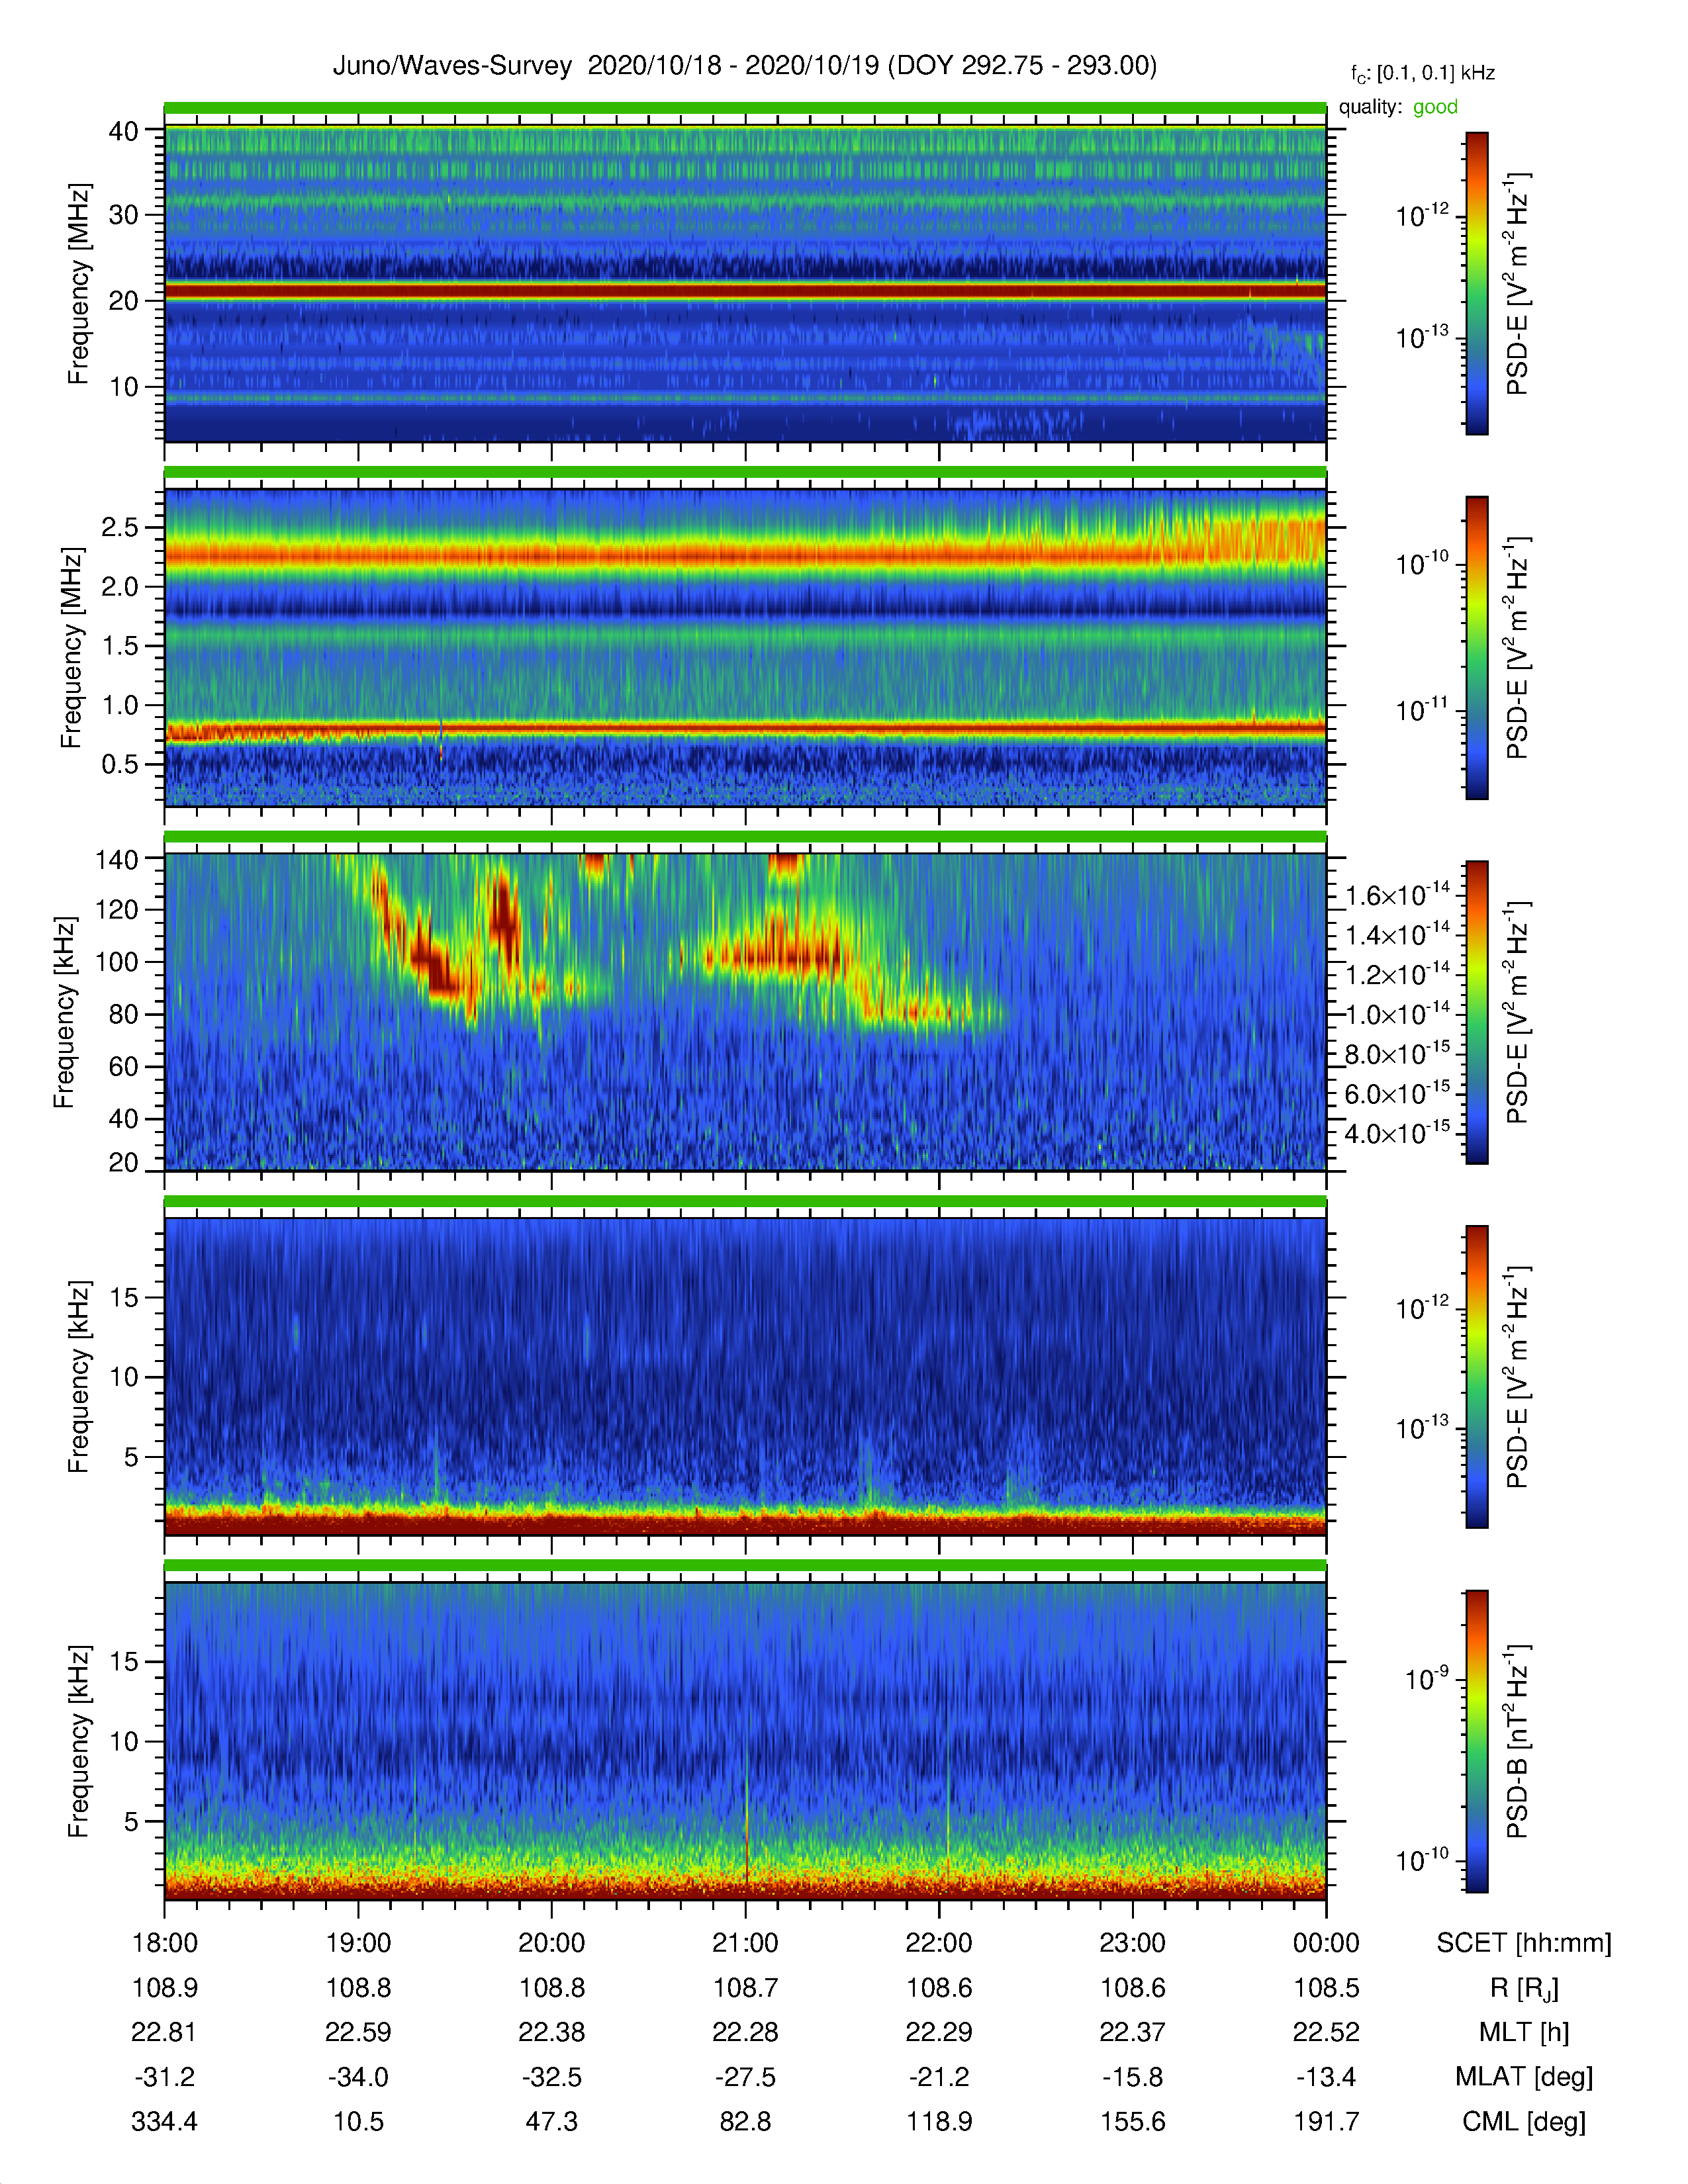Click the orange emission band near 2.25 MHz
Screen dimensions: 1688x2184
coord(745,554)
